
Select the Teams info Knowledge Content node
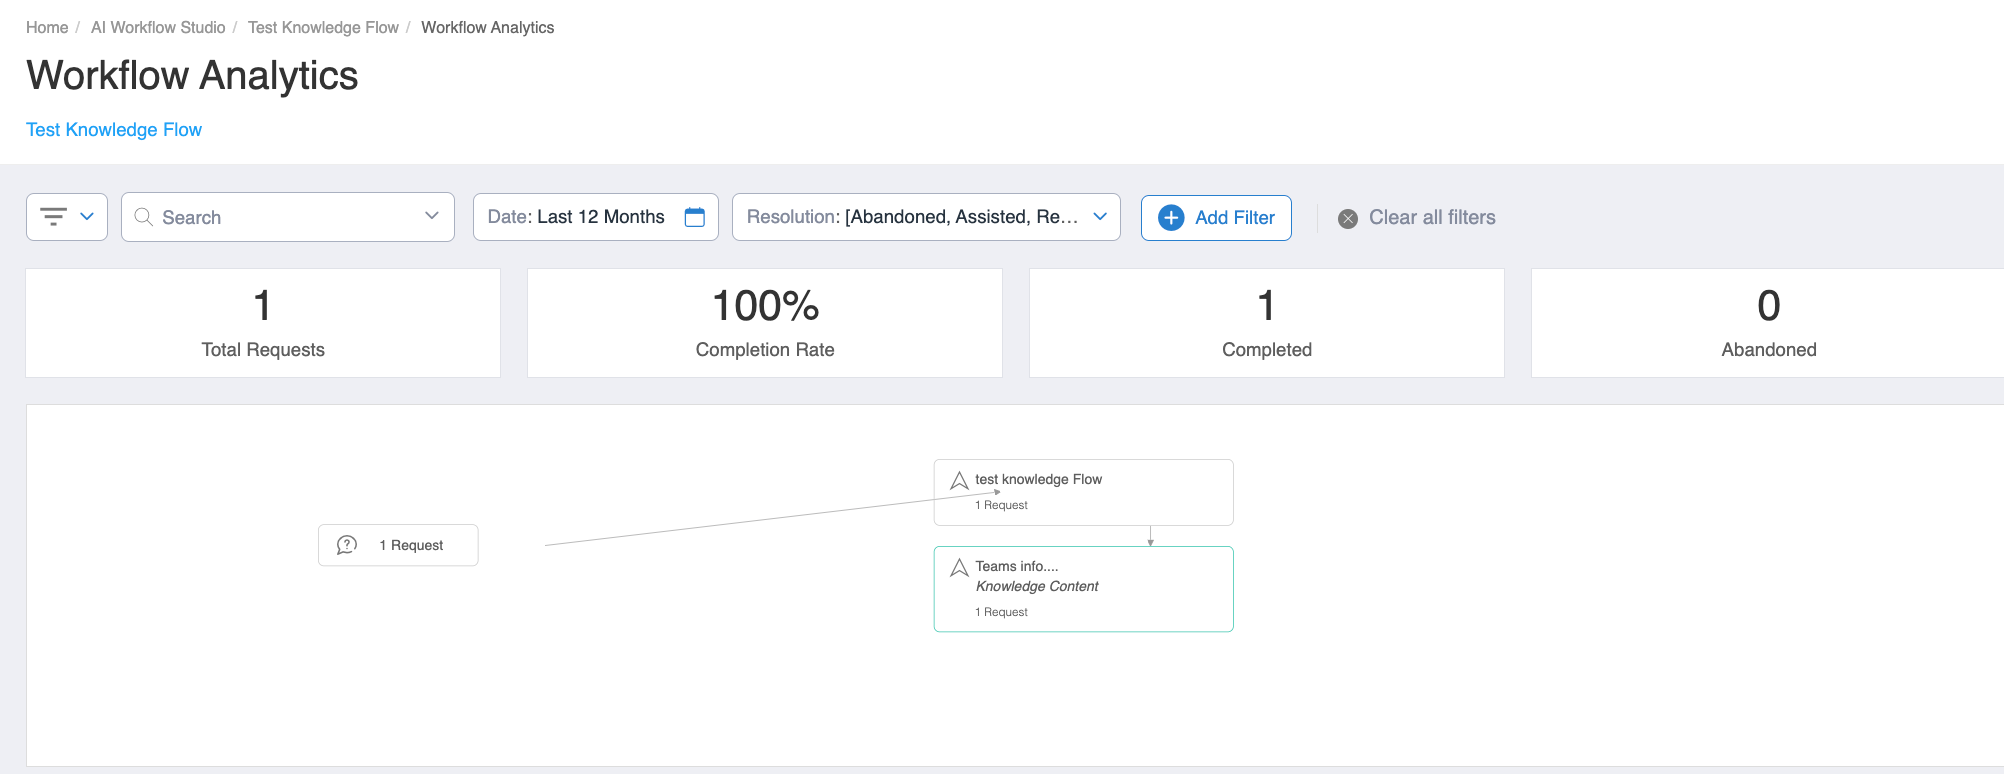(x=1083, y=589)
